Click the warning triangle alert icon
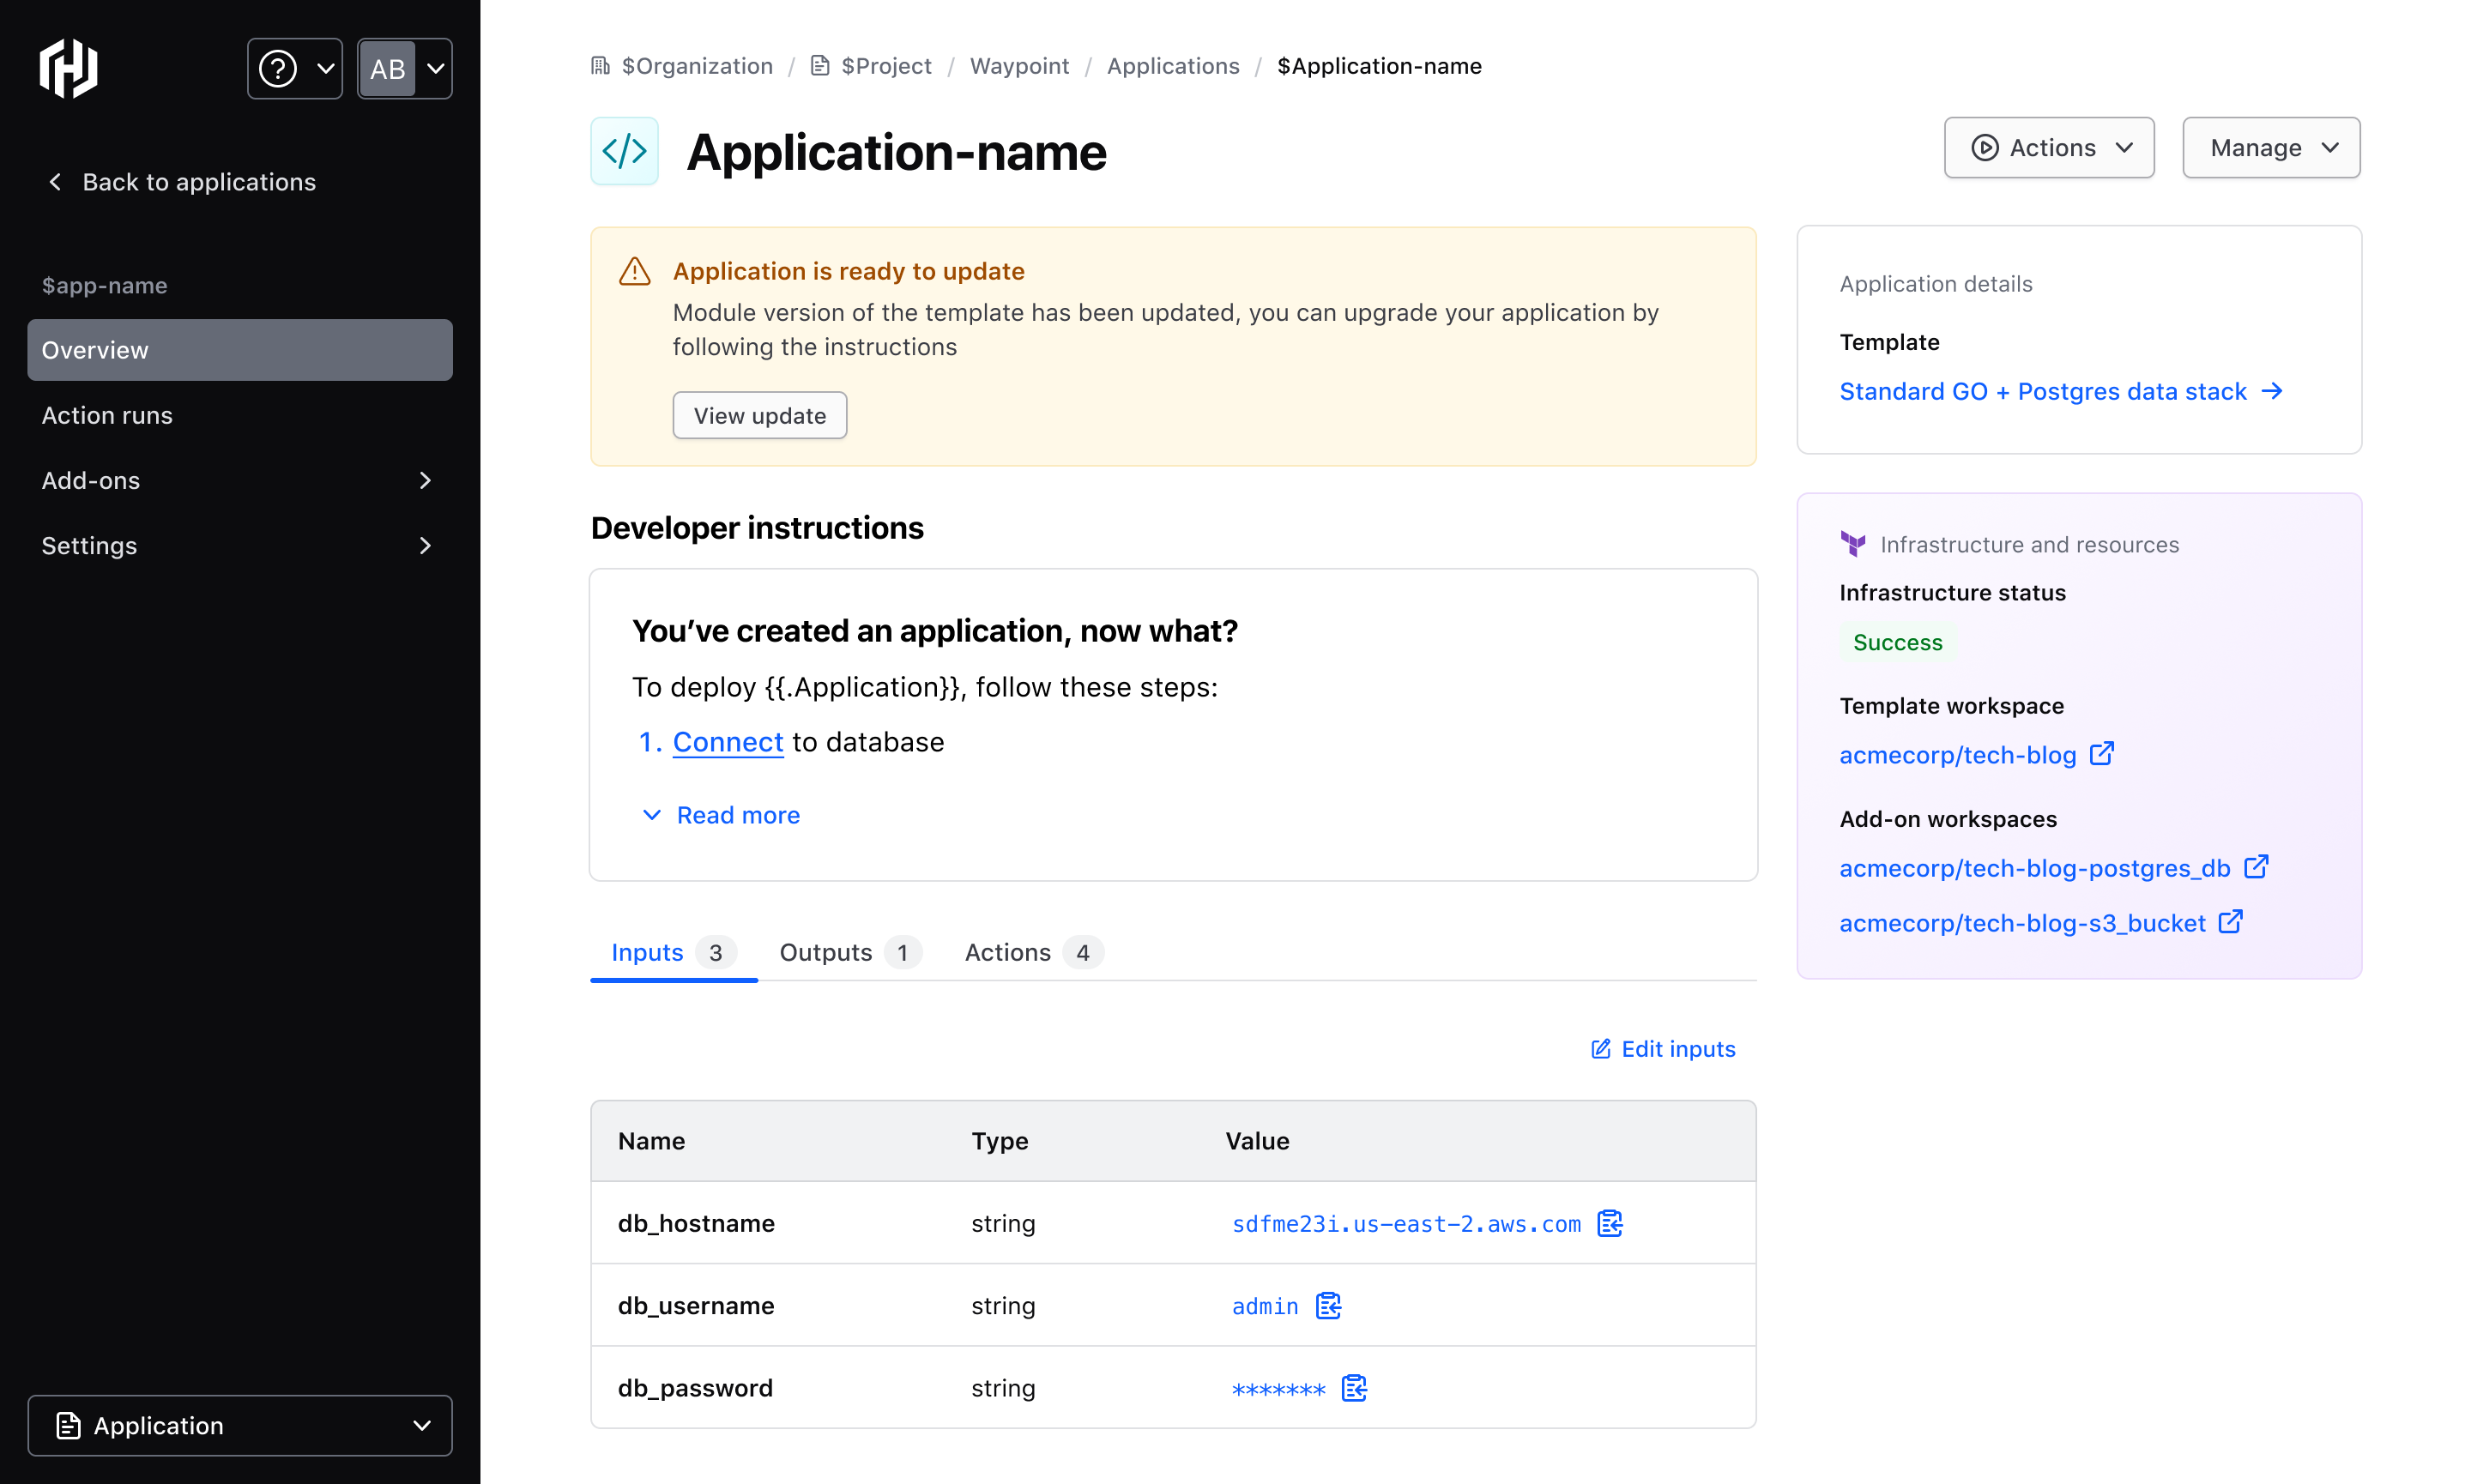Viewport: 2471px width, 1484px height. click(635, 271)
